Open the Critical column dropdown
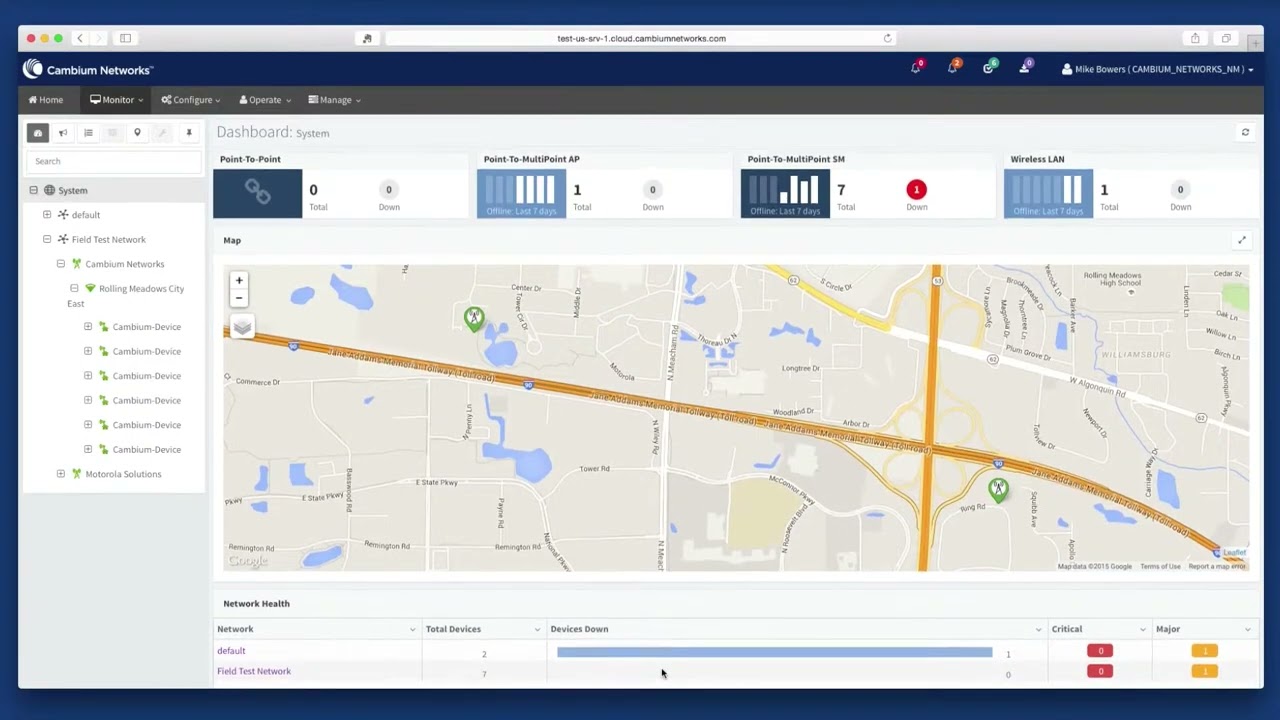 coord(1143,629)
